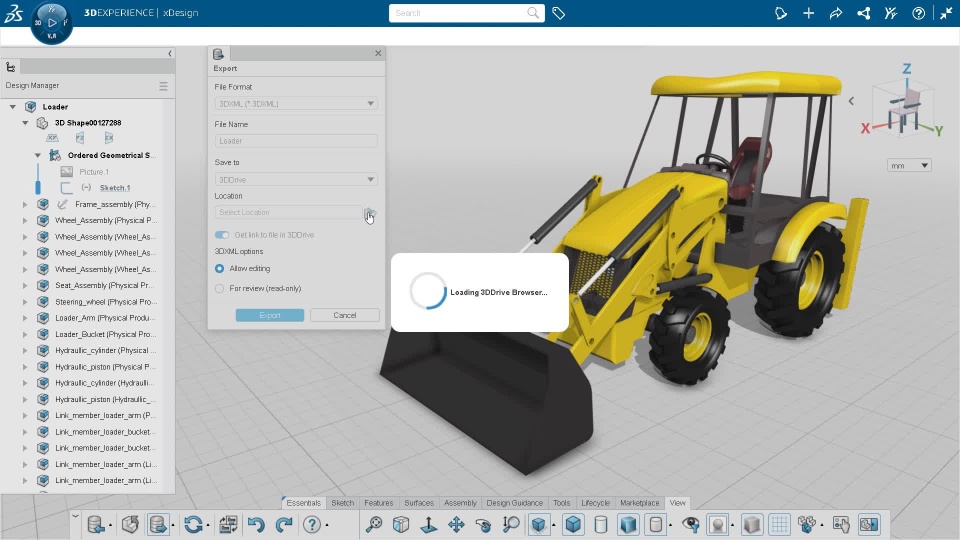Viewport: 960px width, 540px height.
Task: Switch to the Sketch tab
Action: coord(342,503)
